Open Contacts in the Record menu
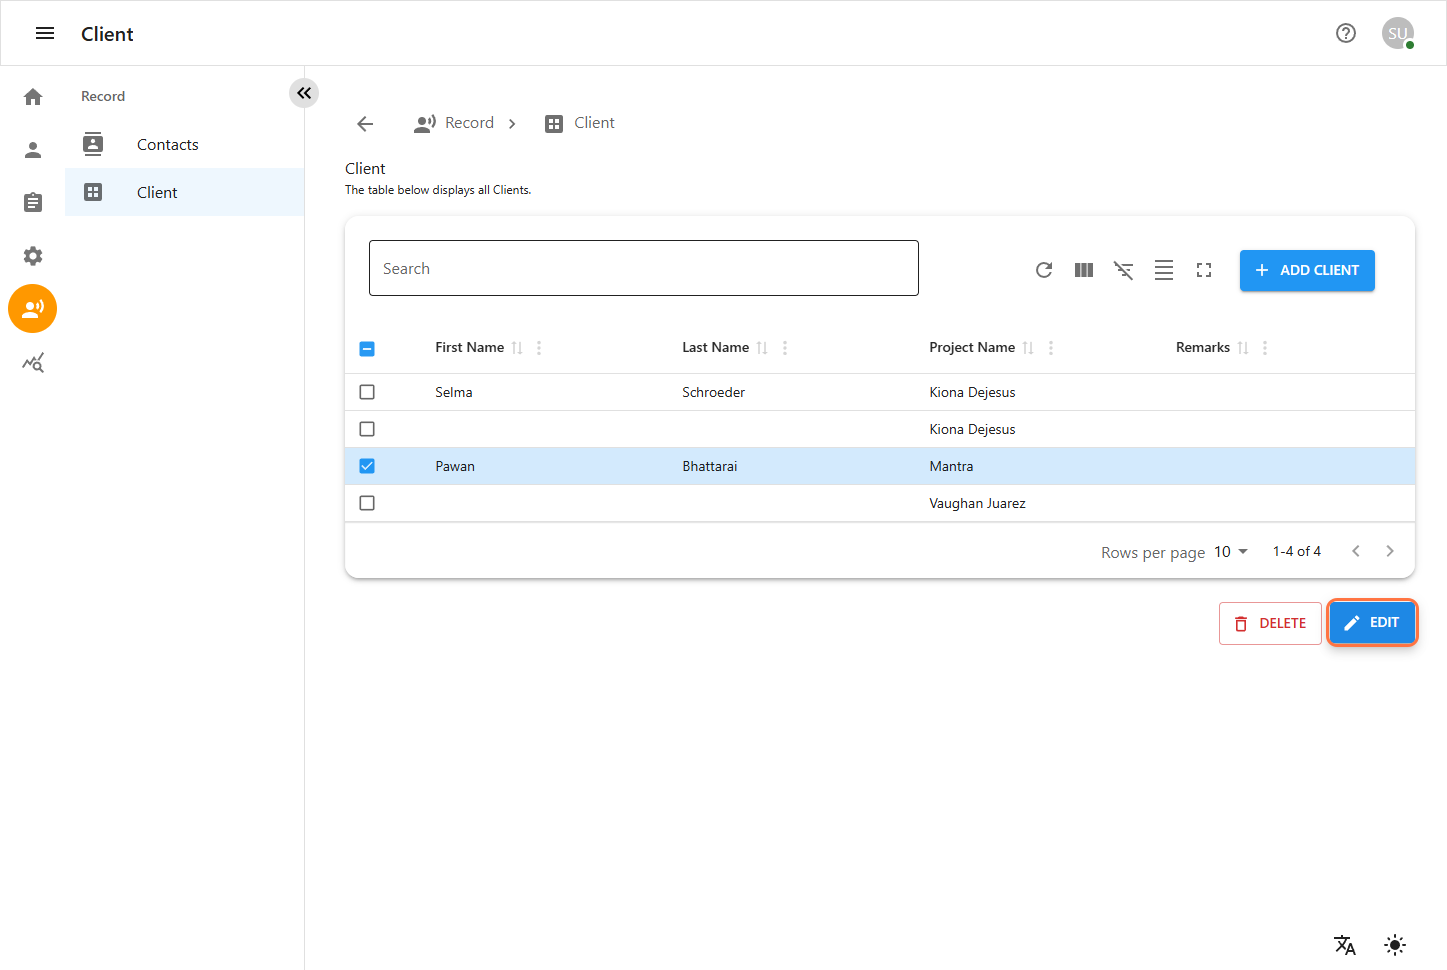1447x970 pixels. [167, 145]
